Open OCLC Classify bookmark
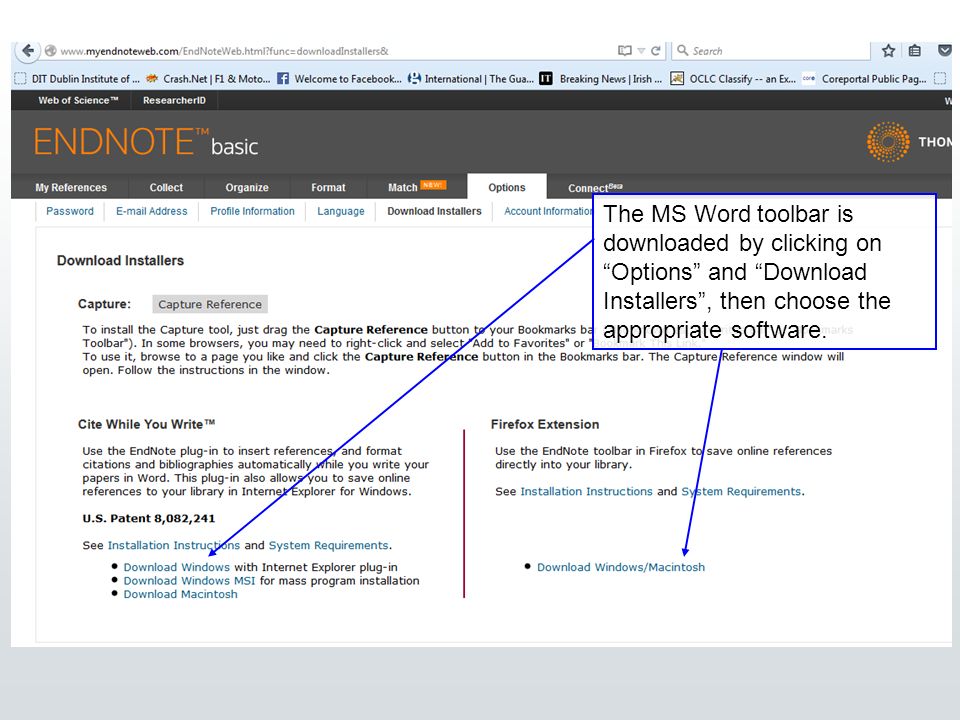The width and height of the screenshot is (960, 720). [x=733, y=79]
